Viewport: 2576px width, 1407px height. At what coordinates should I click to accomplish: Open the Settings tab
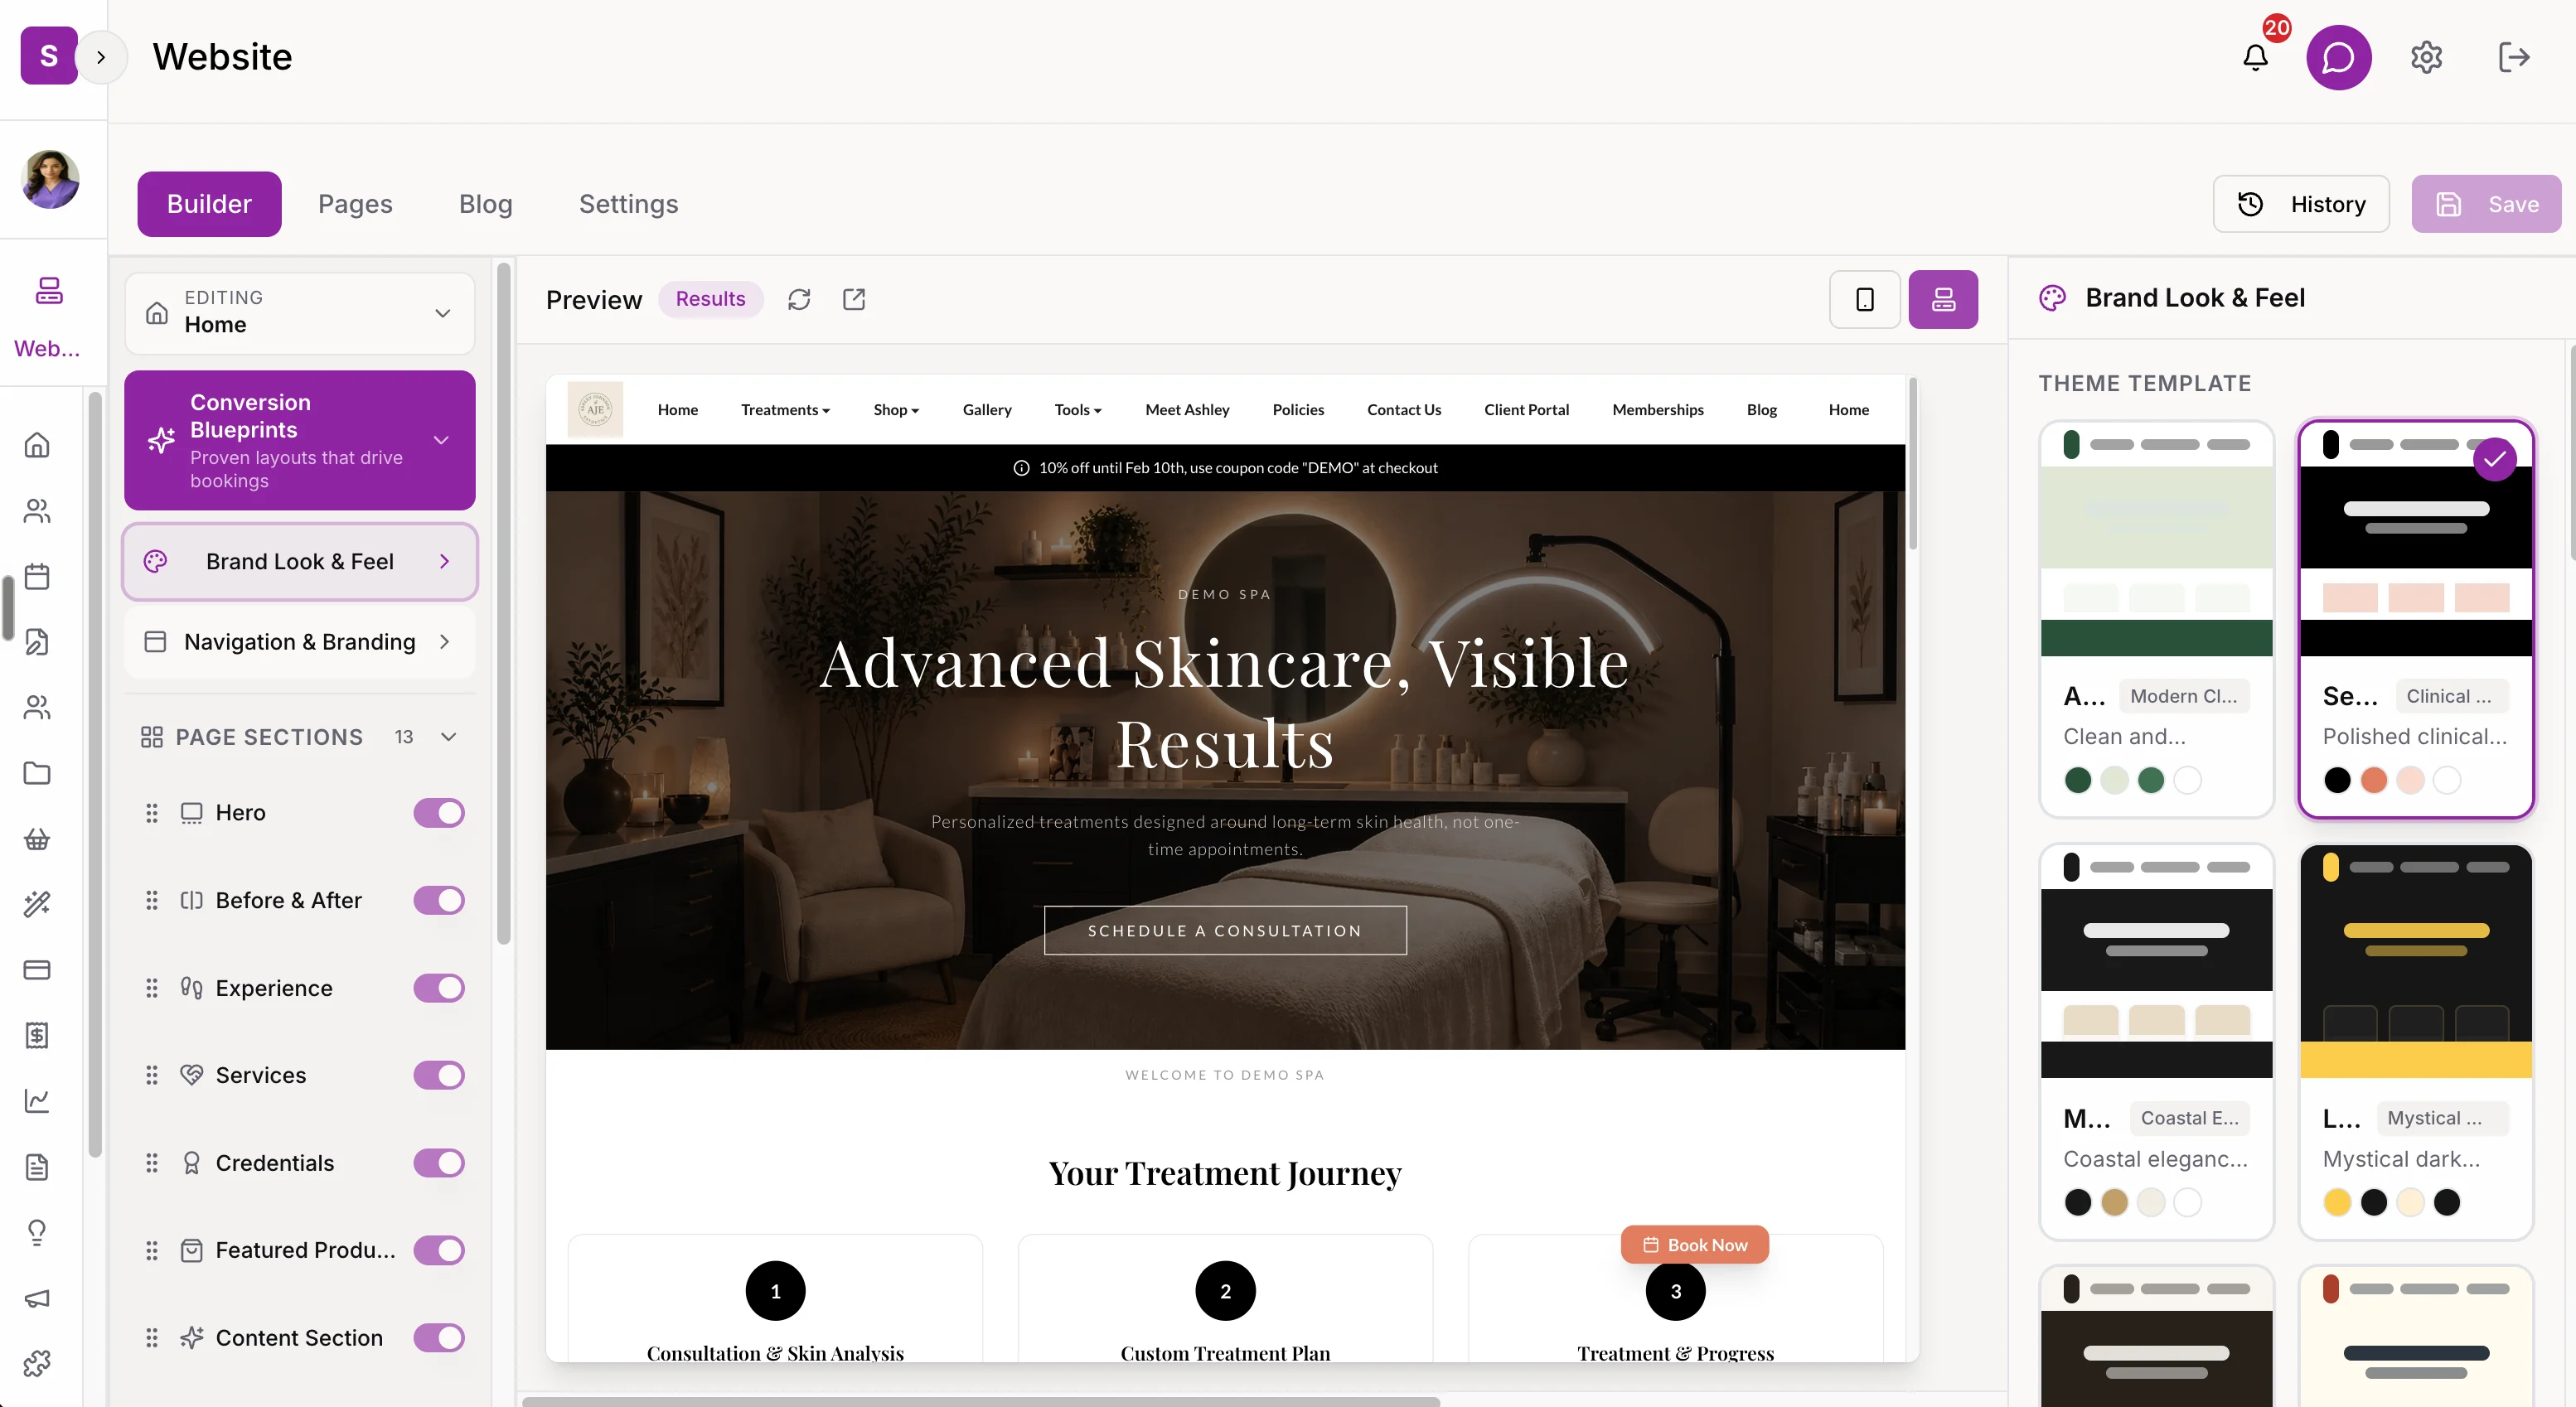point(628,204)
